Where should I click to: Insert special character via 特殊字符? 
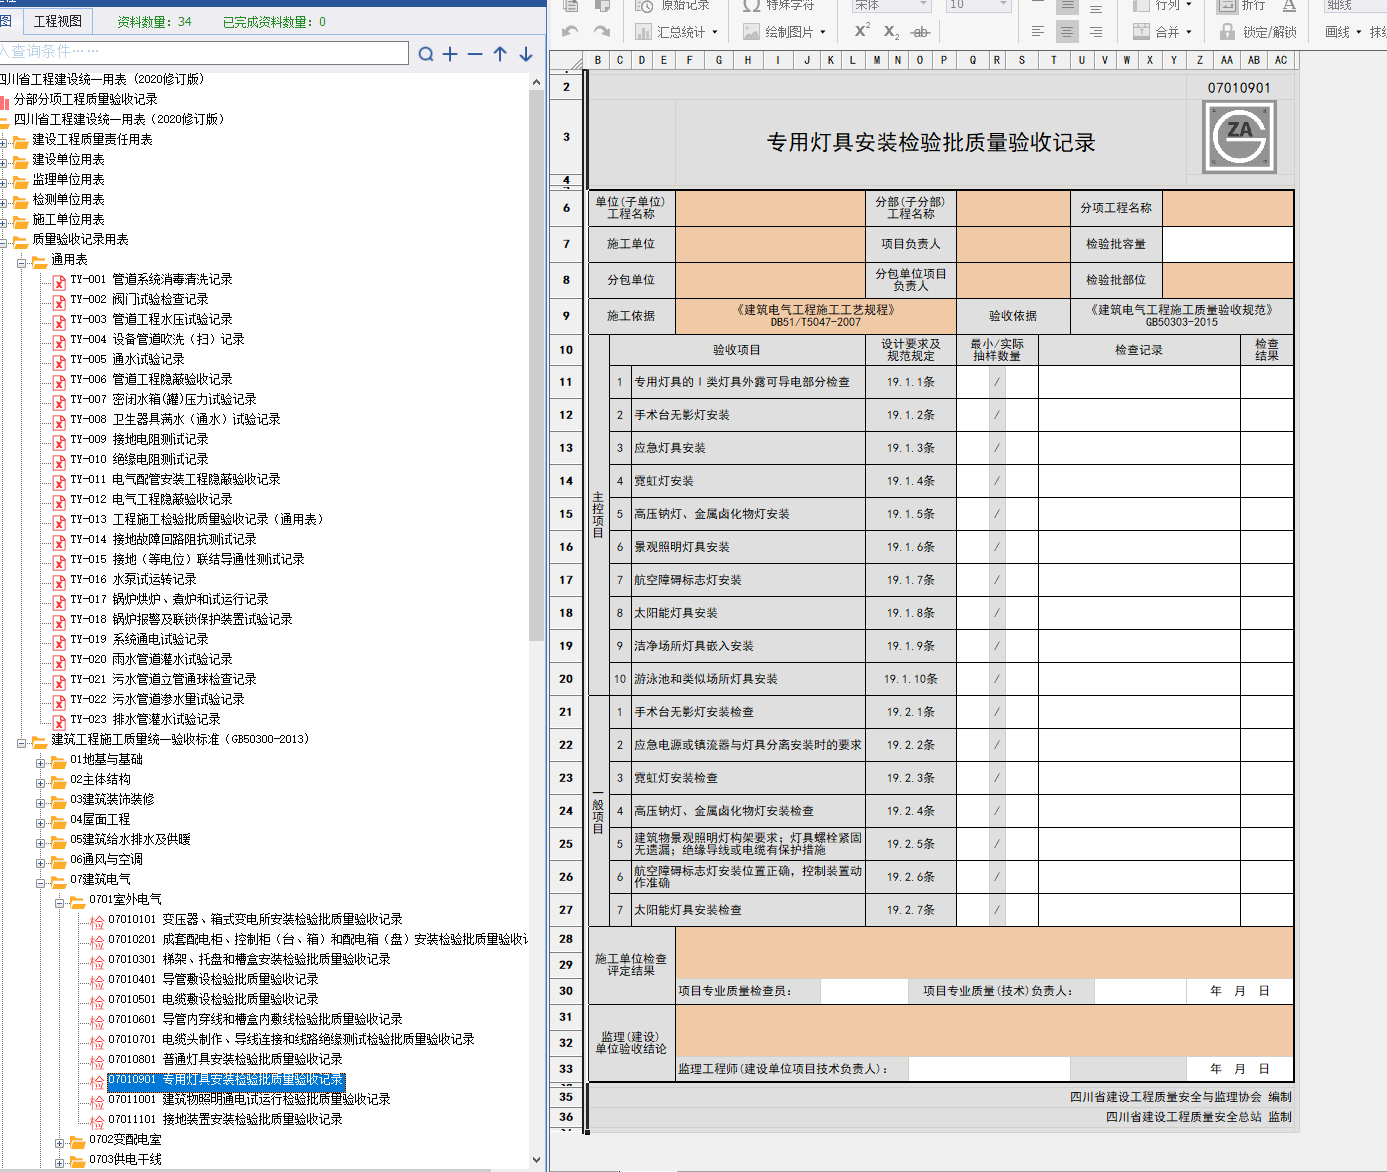pos(778,5)
